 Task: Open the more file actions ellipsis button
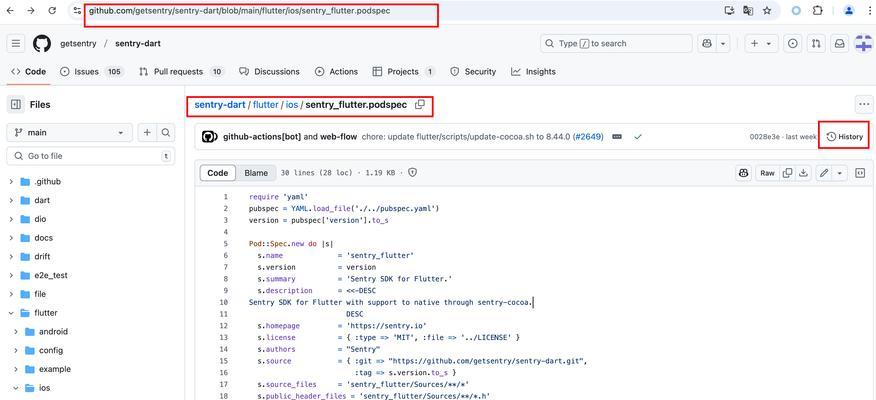(x=864, y=104)
